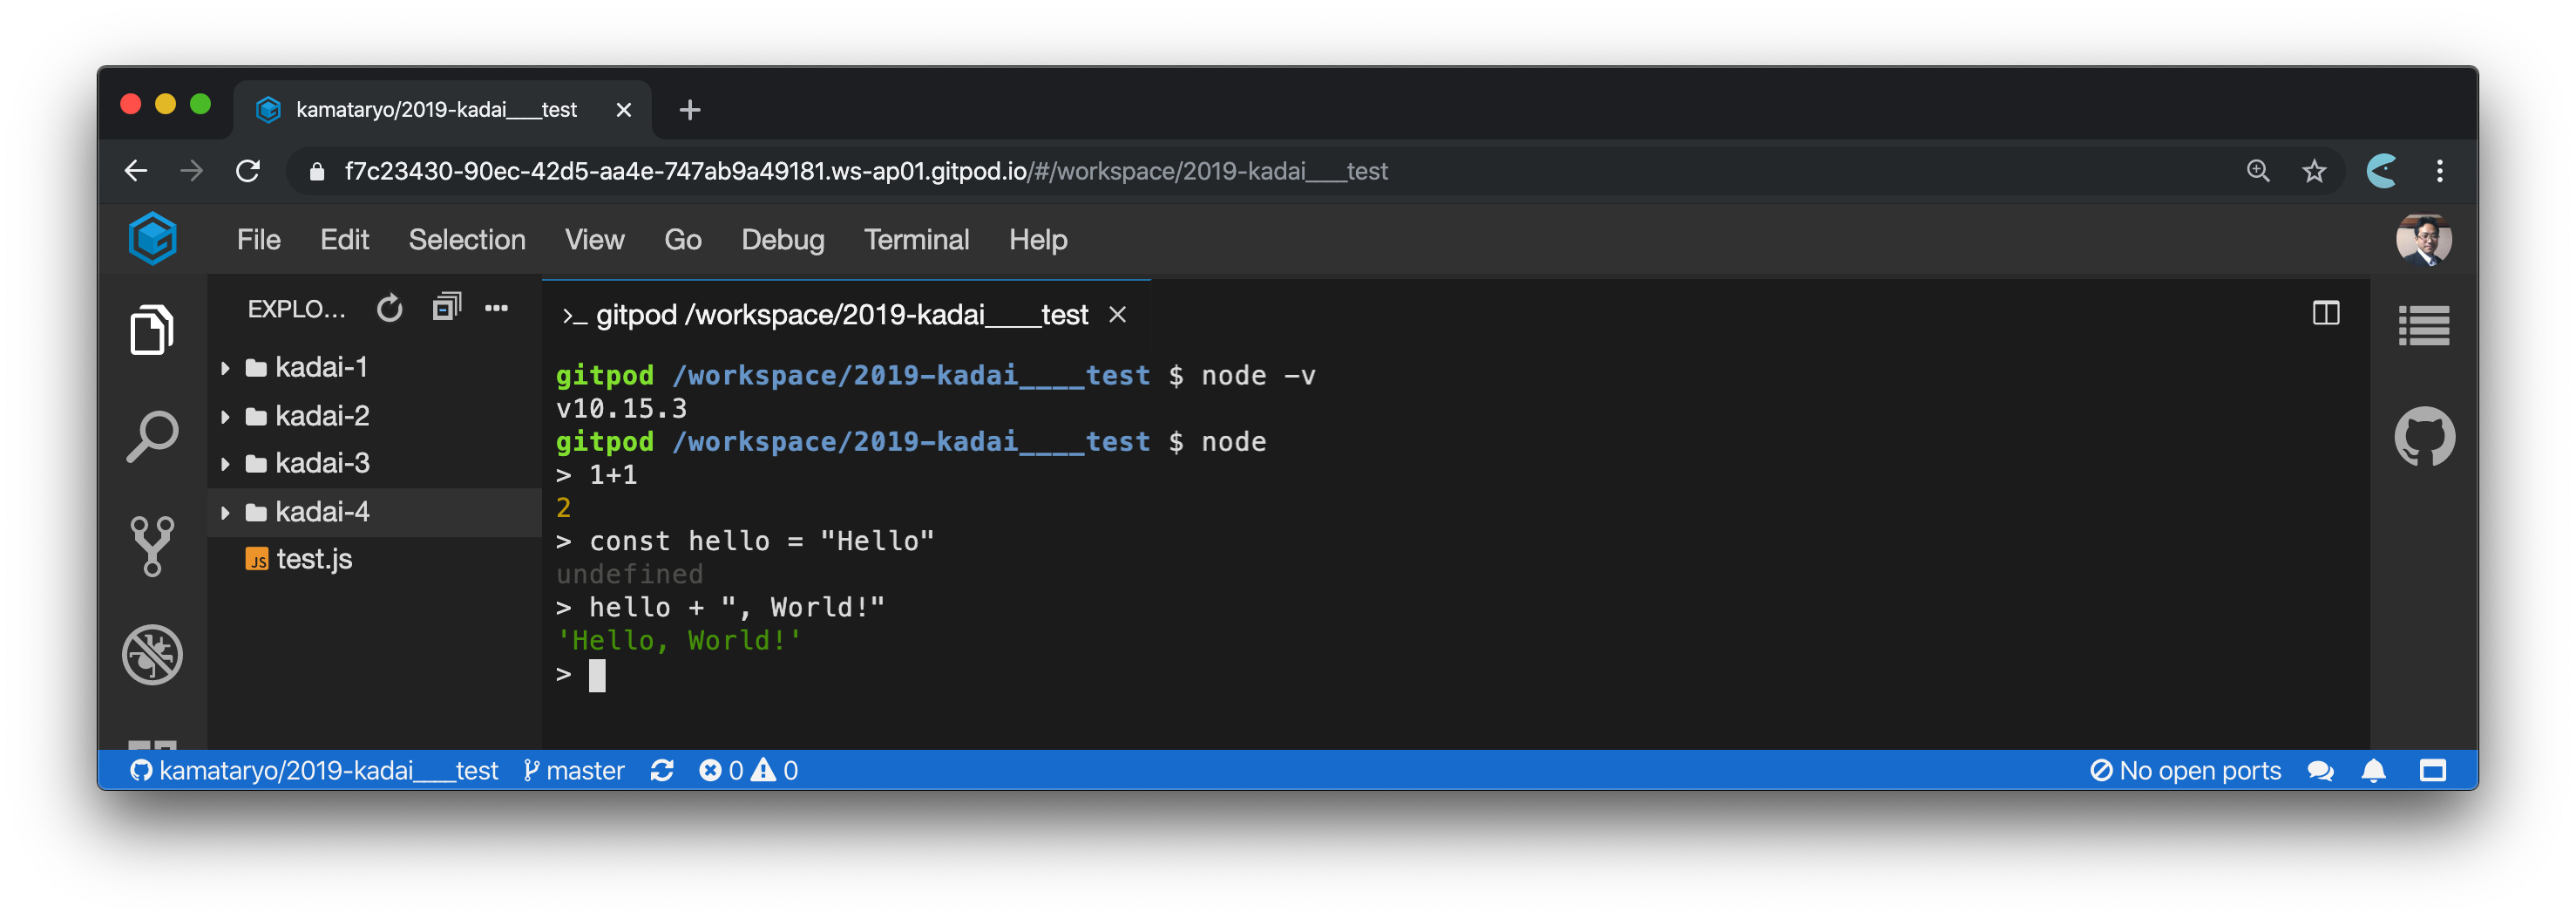
Task: Collapse all folders in Explorer
Action: pos(446,307)
